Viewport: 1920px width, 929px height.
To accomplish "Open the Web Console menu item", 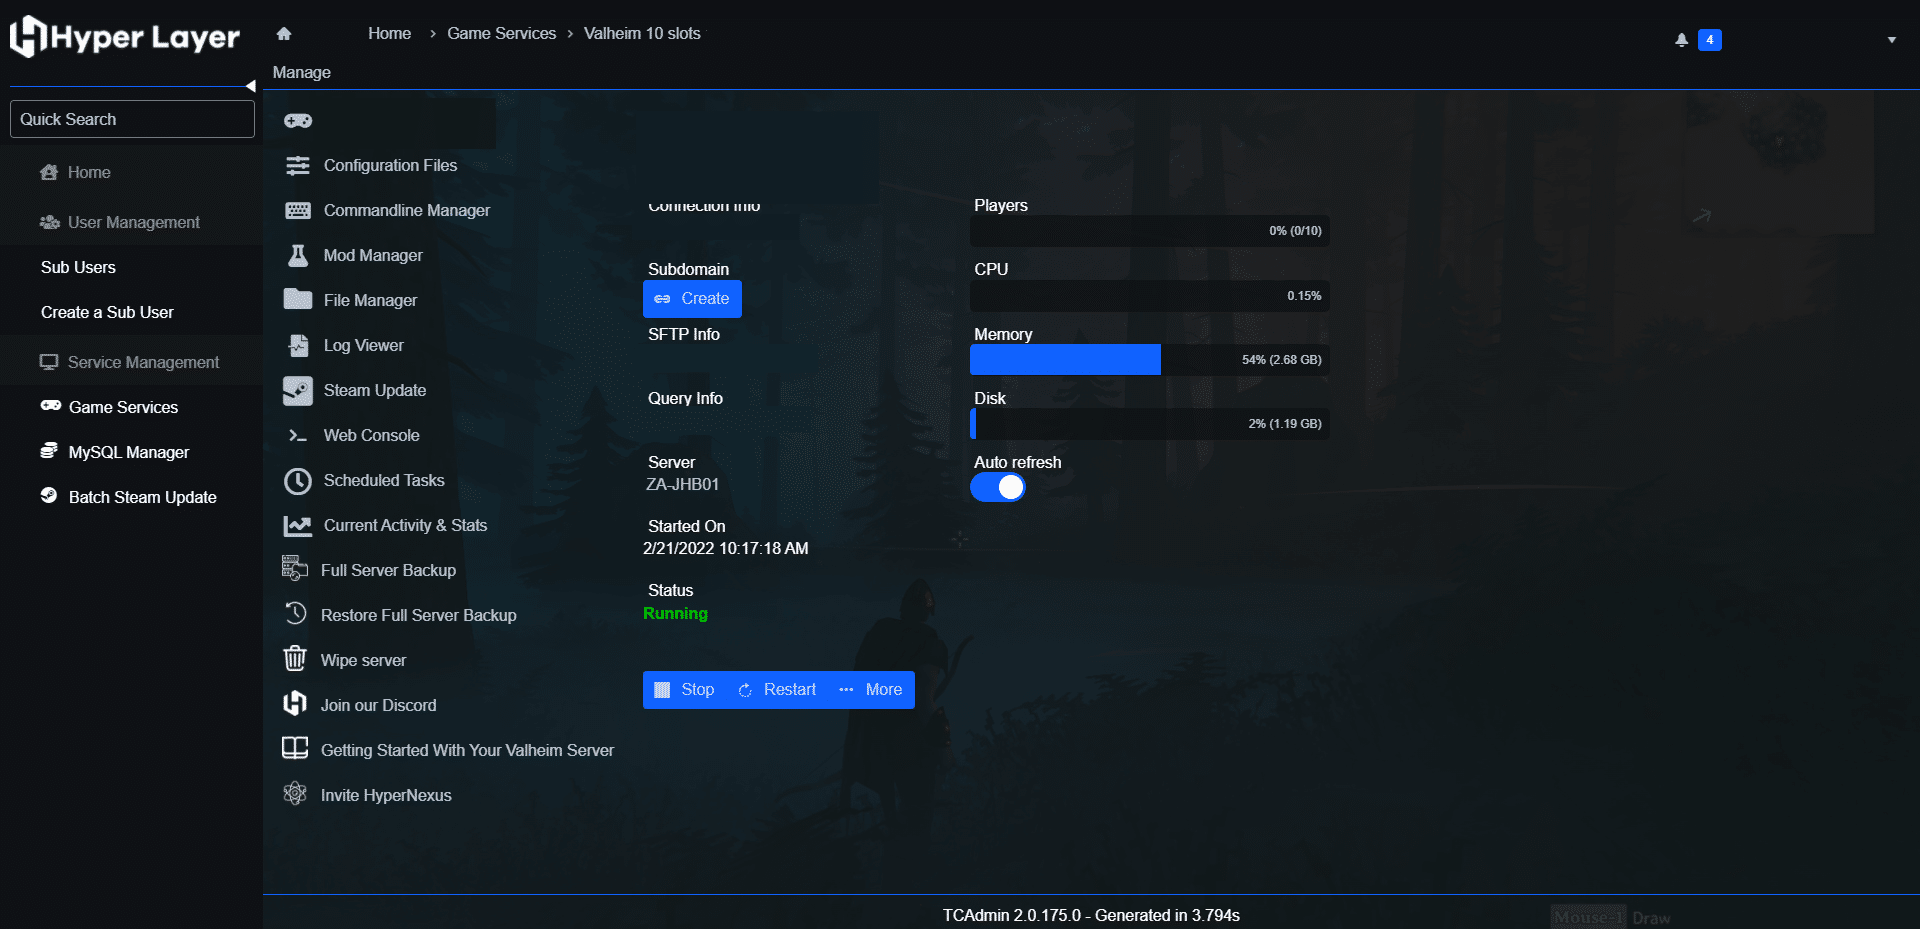I will (371, 436).
